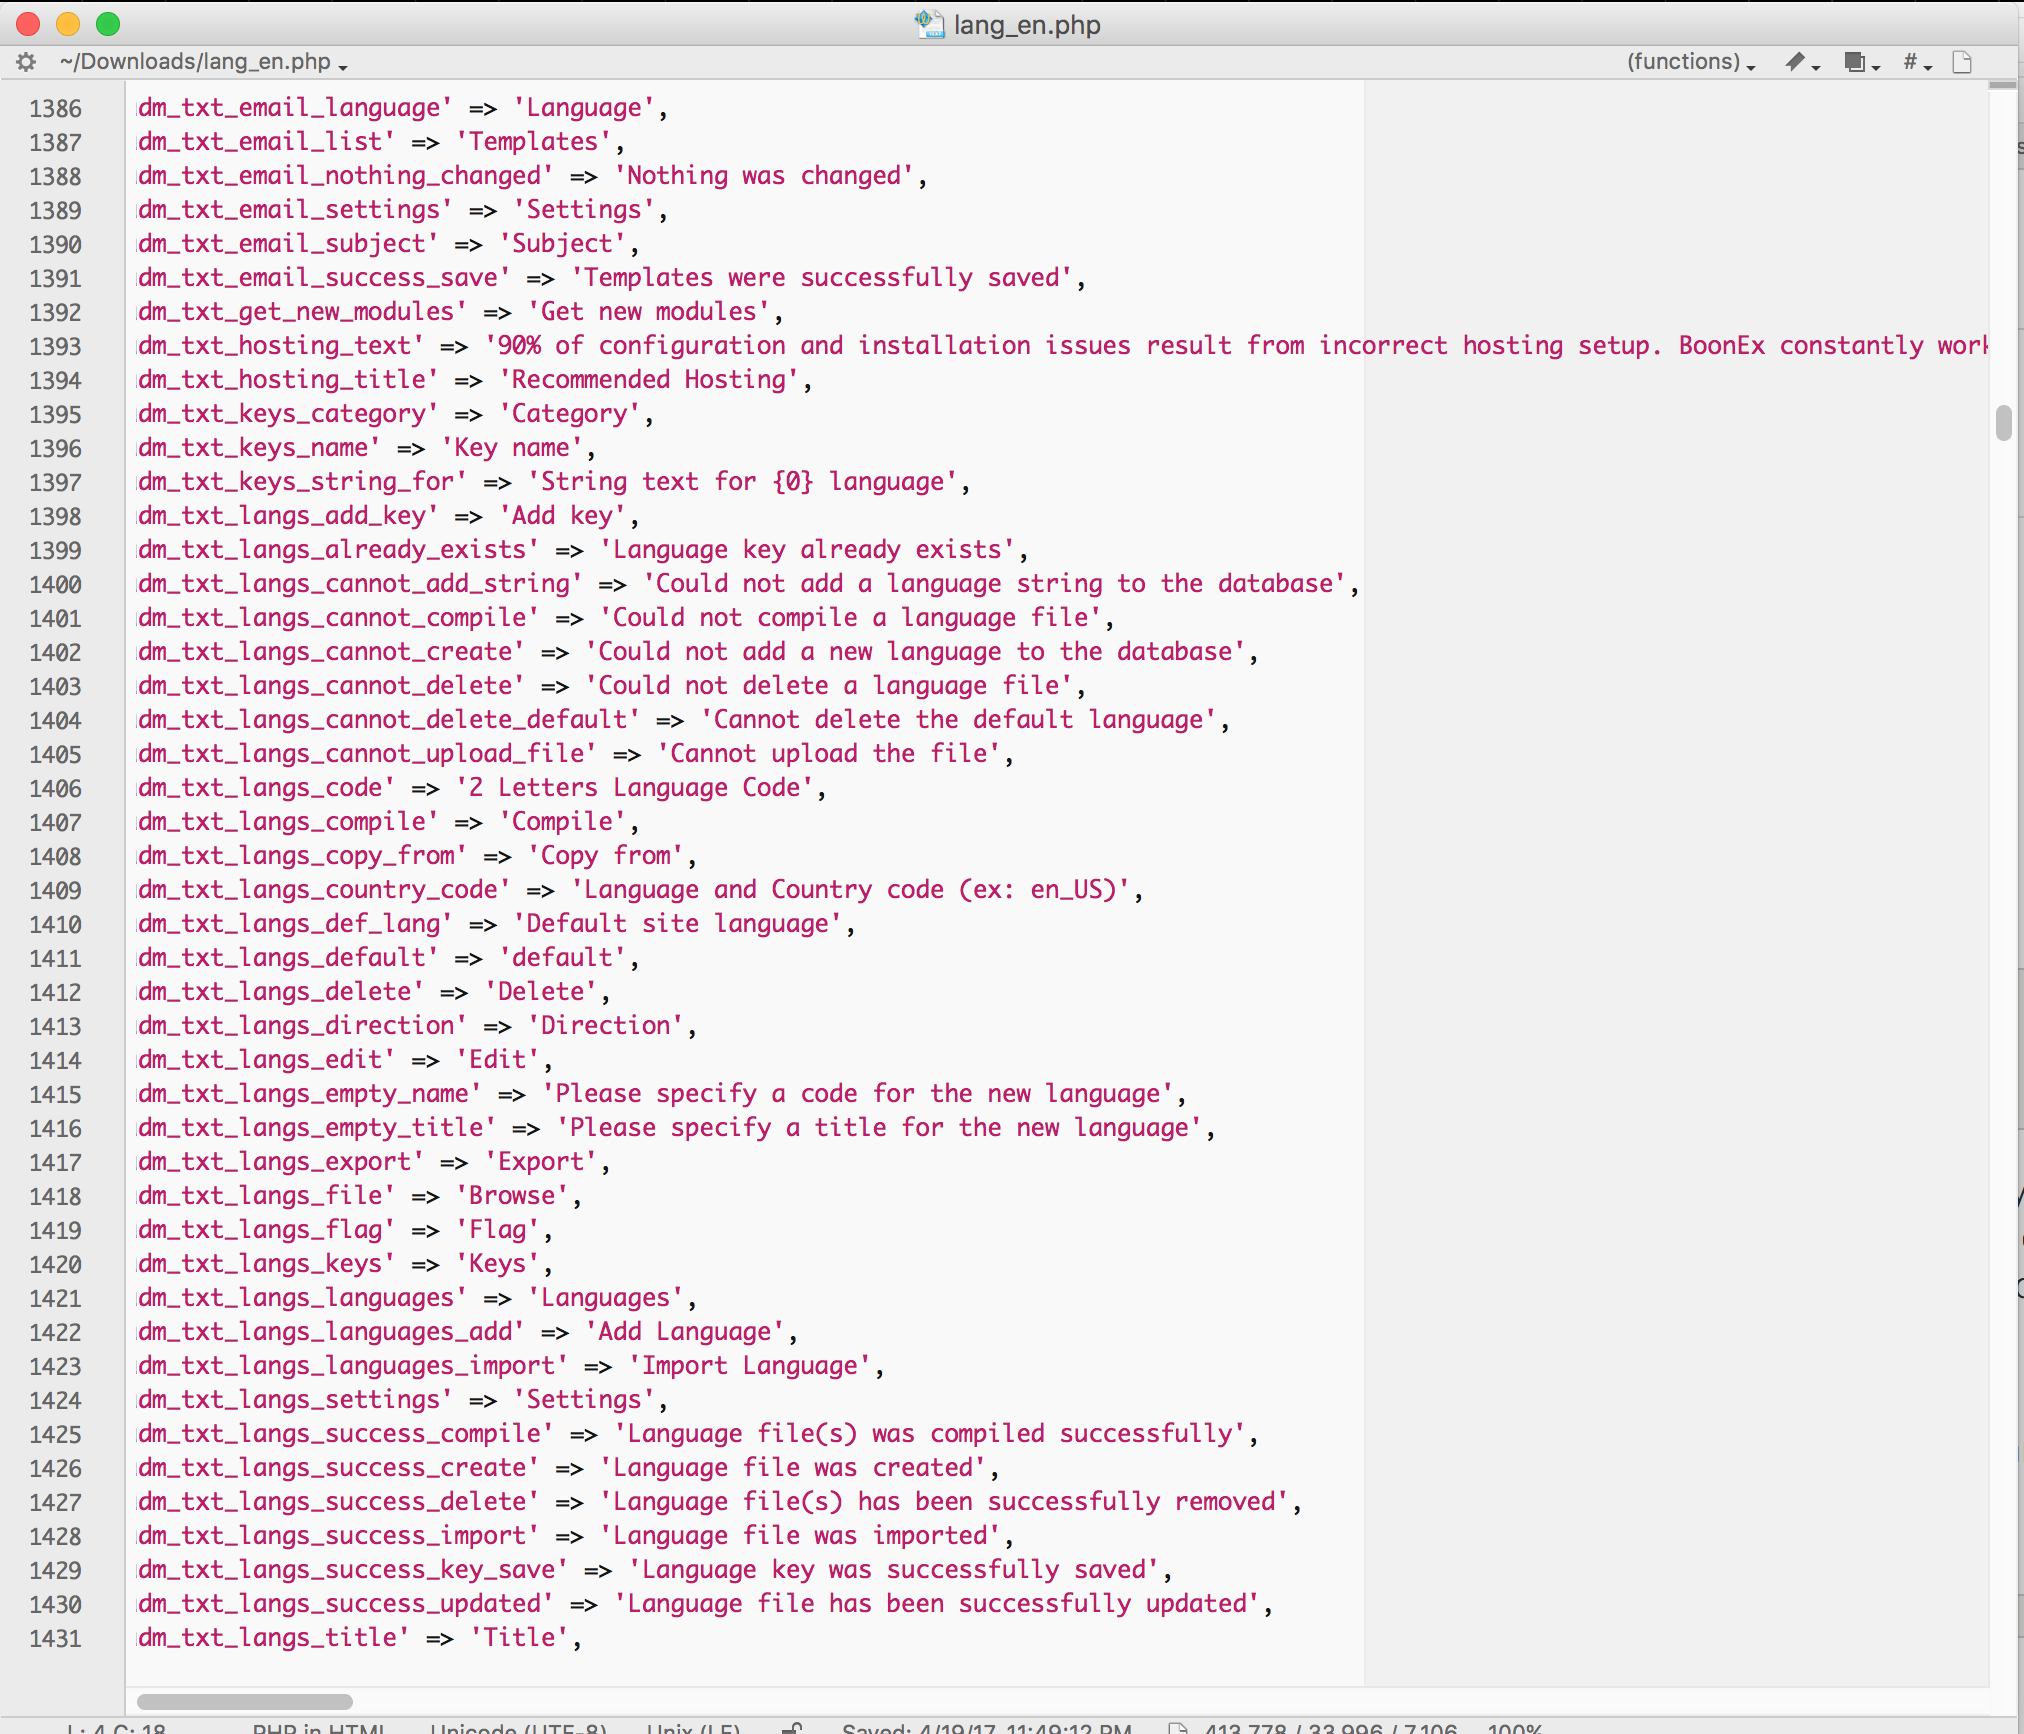
Task: Open the PHP in HTML language selector
Action: [318, 1728]
